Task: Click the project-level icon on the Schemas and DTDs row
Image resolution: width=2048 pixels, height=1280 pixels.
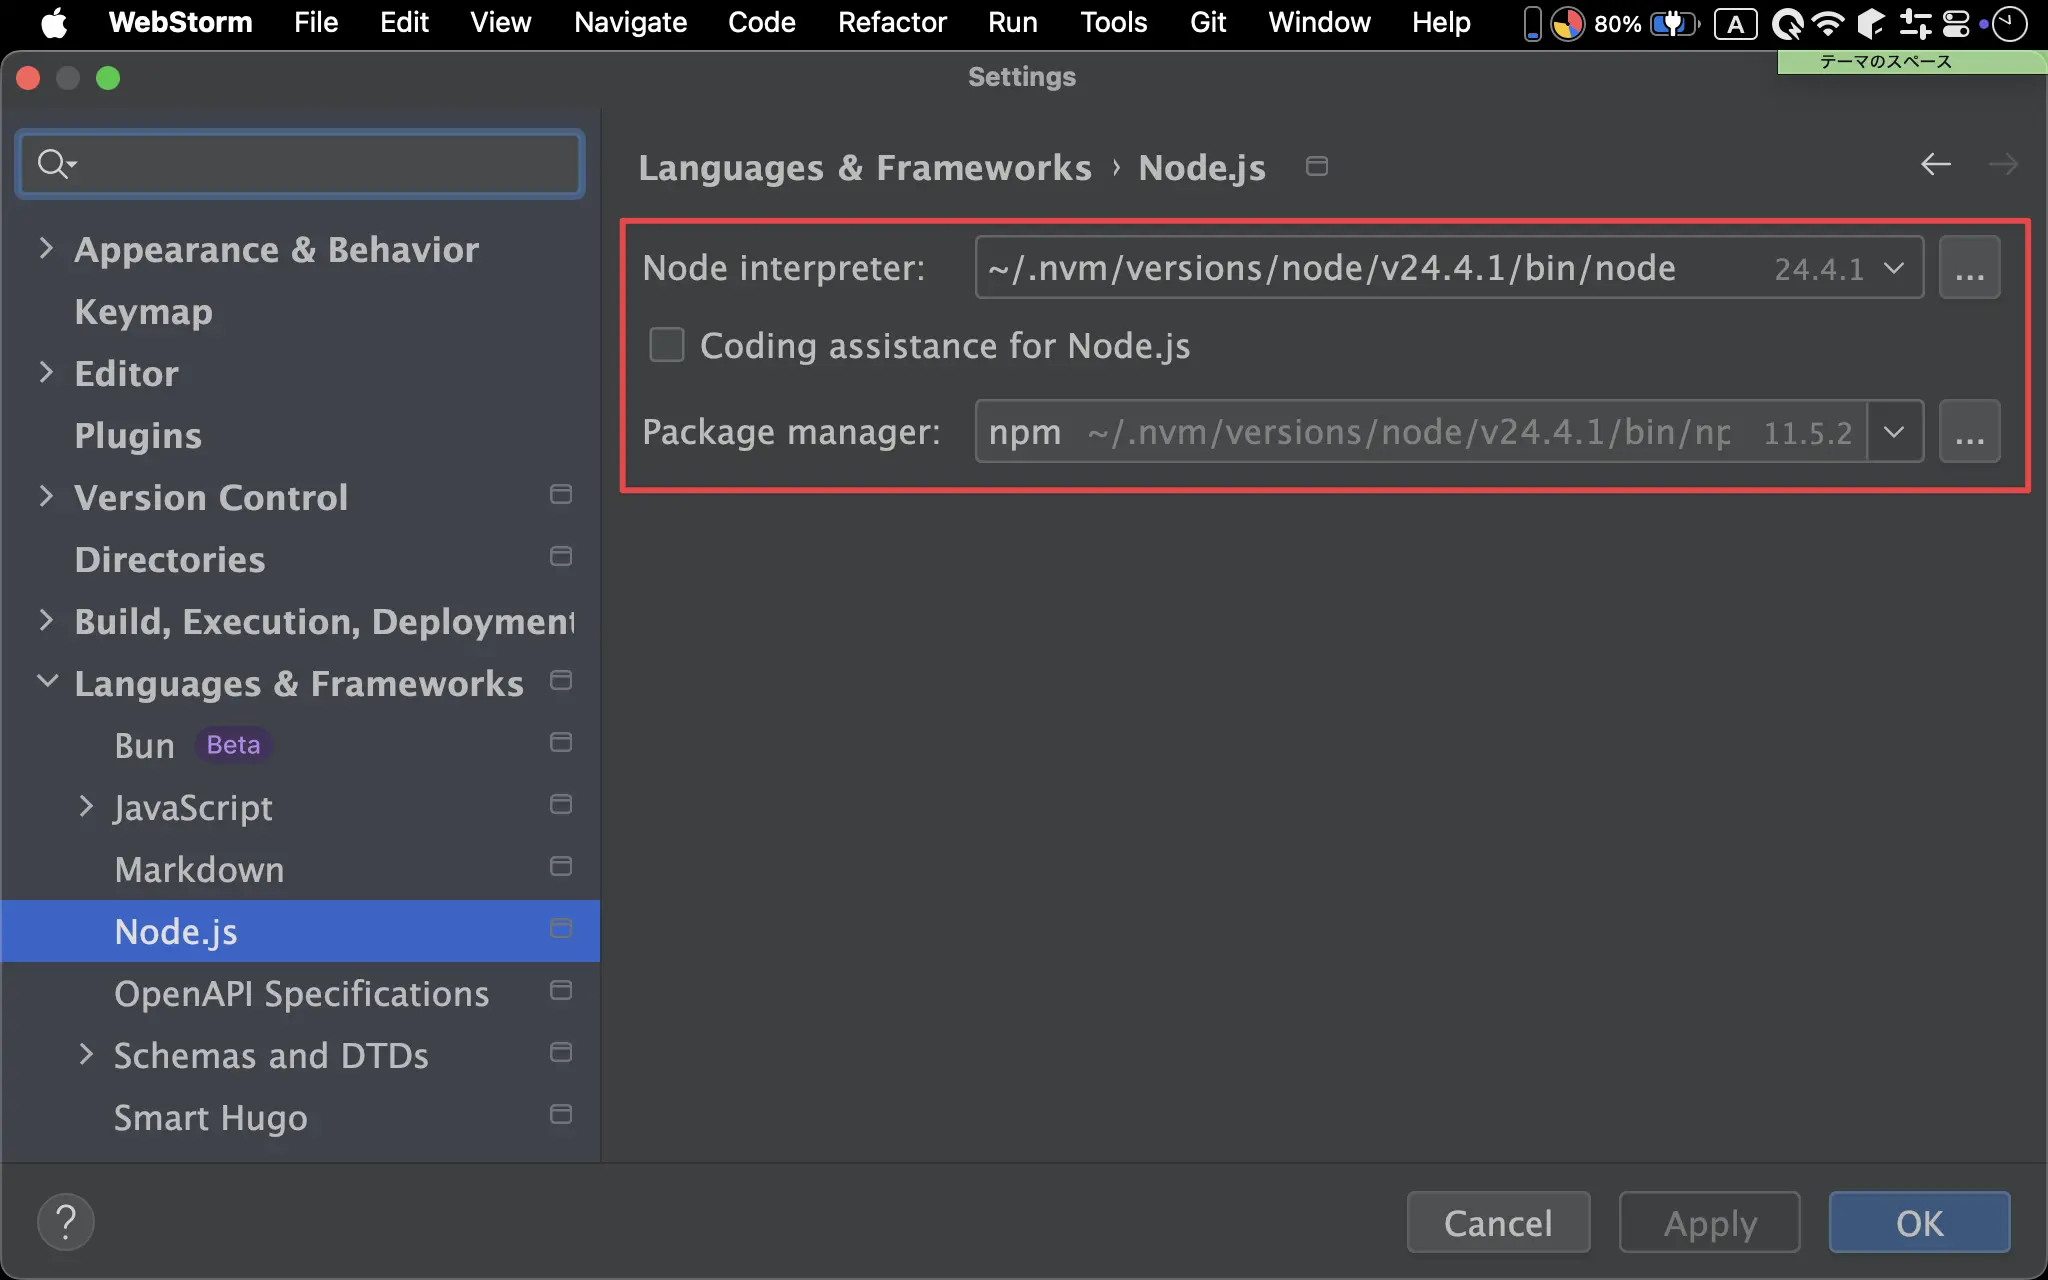Action: pyautogui.click(x=561, y=1053)
